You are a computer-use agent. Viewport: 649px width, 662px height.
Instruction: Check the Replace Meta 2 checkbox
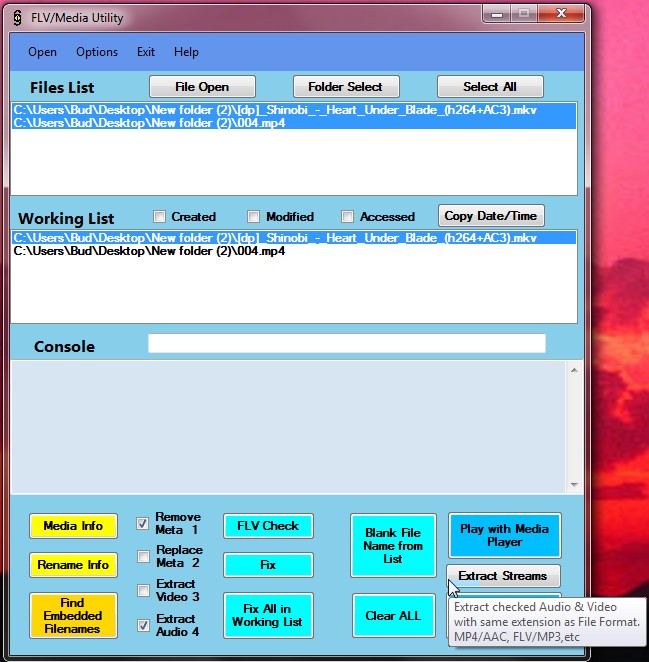coord(143,556)
